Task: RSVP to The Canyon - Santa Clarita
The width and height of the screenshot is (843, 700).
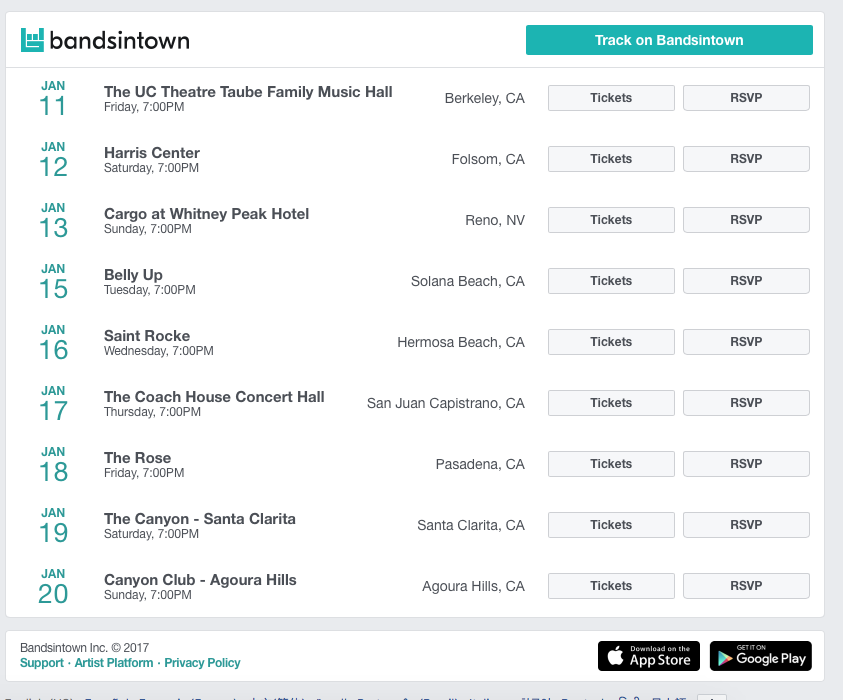Action: tap(746, 525)
